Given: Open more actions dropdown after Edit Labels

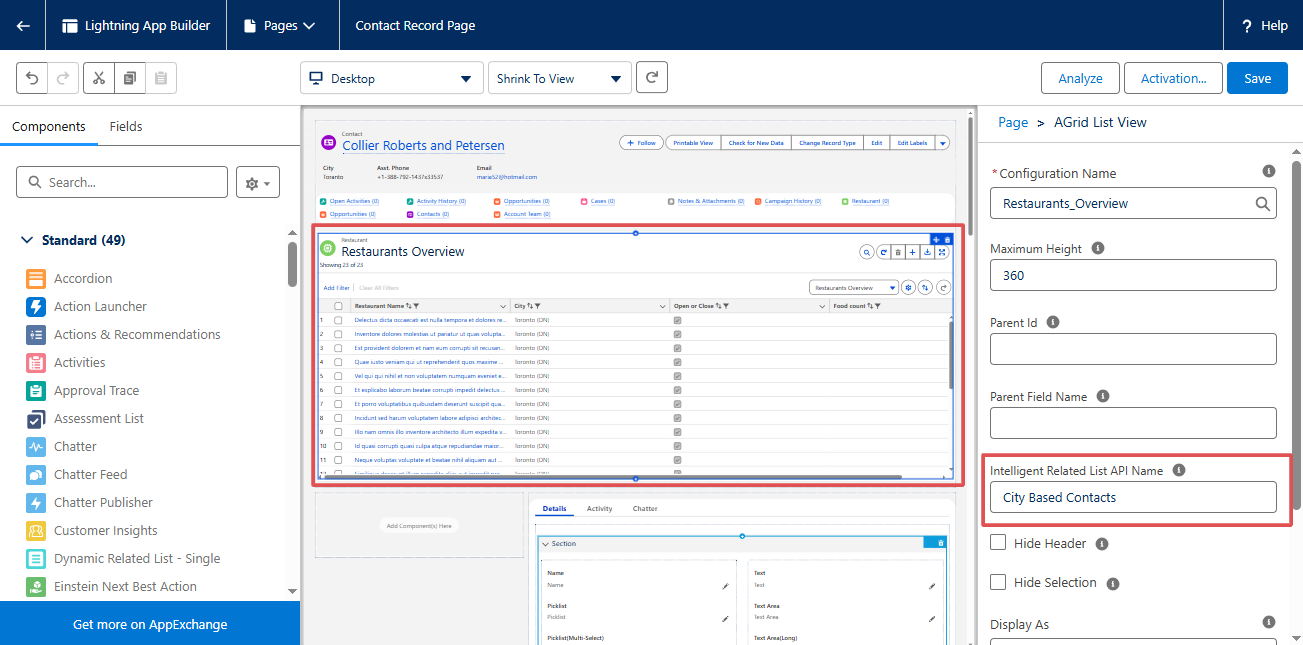Looking at the screenshot, I should click(x=943, y=143).
